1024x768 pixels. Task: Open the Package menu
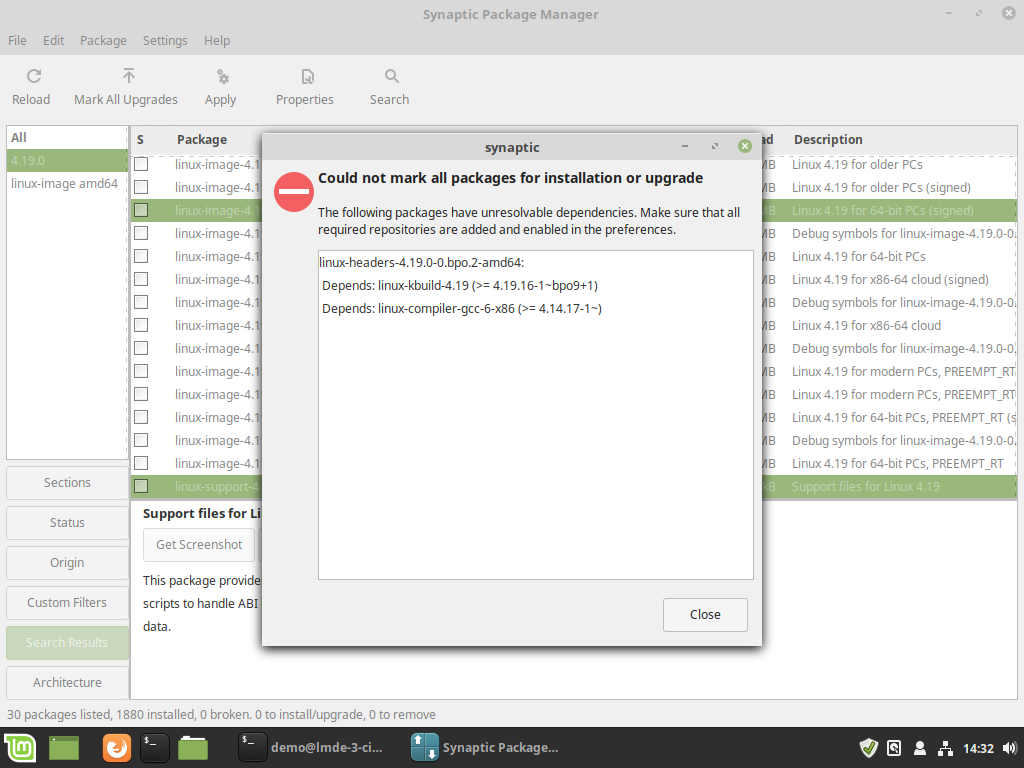(103, 40)
